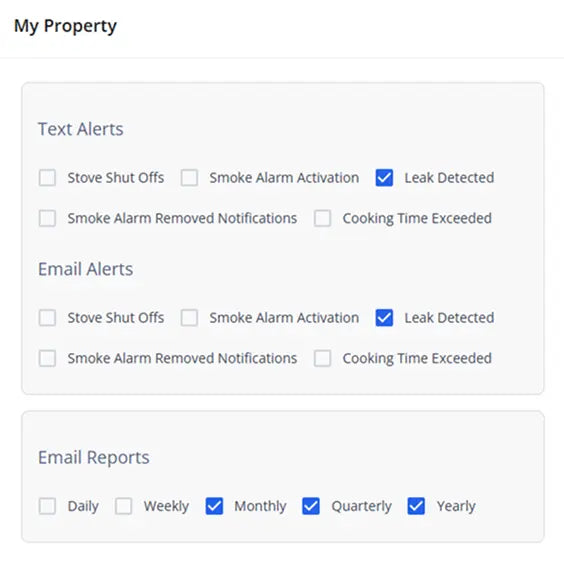Disable Quarterly email reports checkbox
Image resolution: width=564 pixels, height=564 pixels.
[311, 506]
